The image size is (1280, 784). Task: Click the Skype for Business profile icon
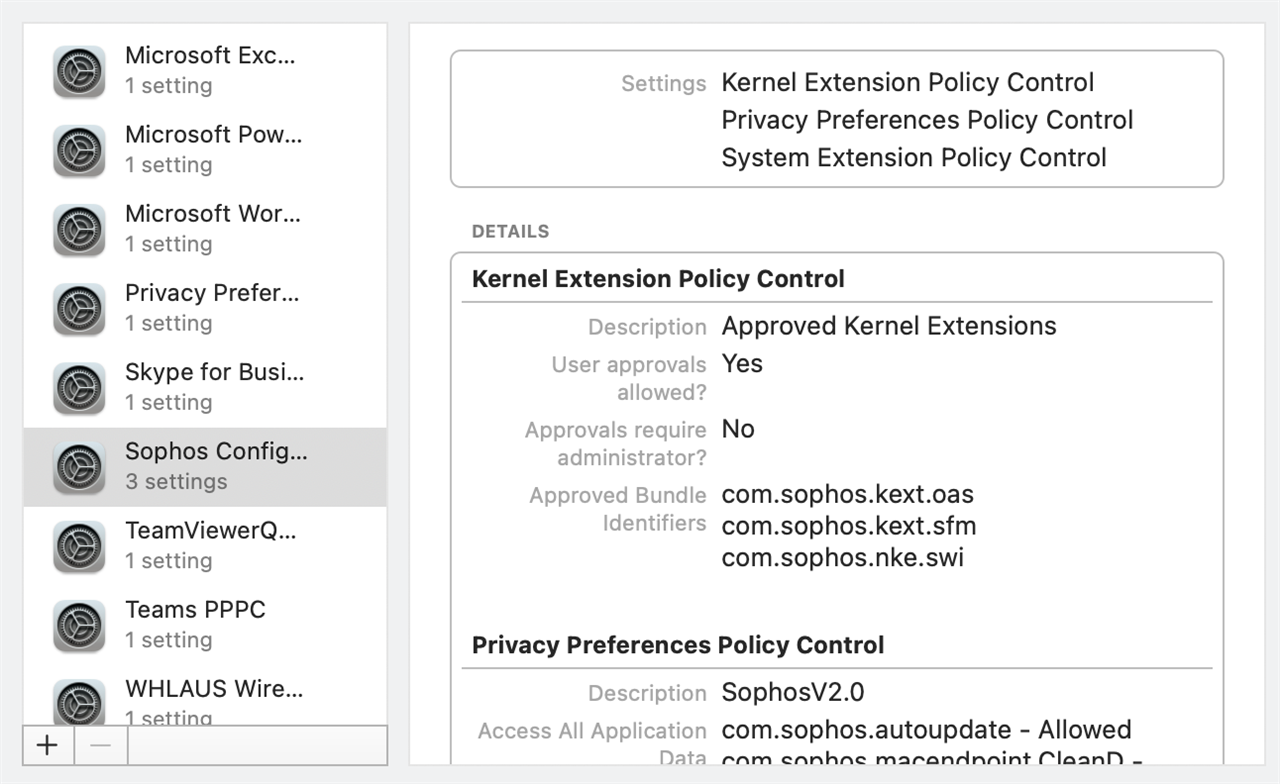[x=79, y=388]
